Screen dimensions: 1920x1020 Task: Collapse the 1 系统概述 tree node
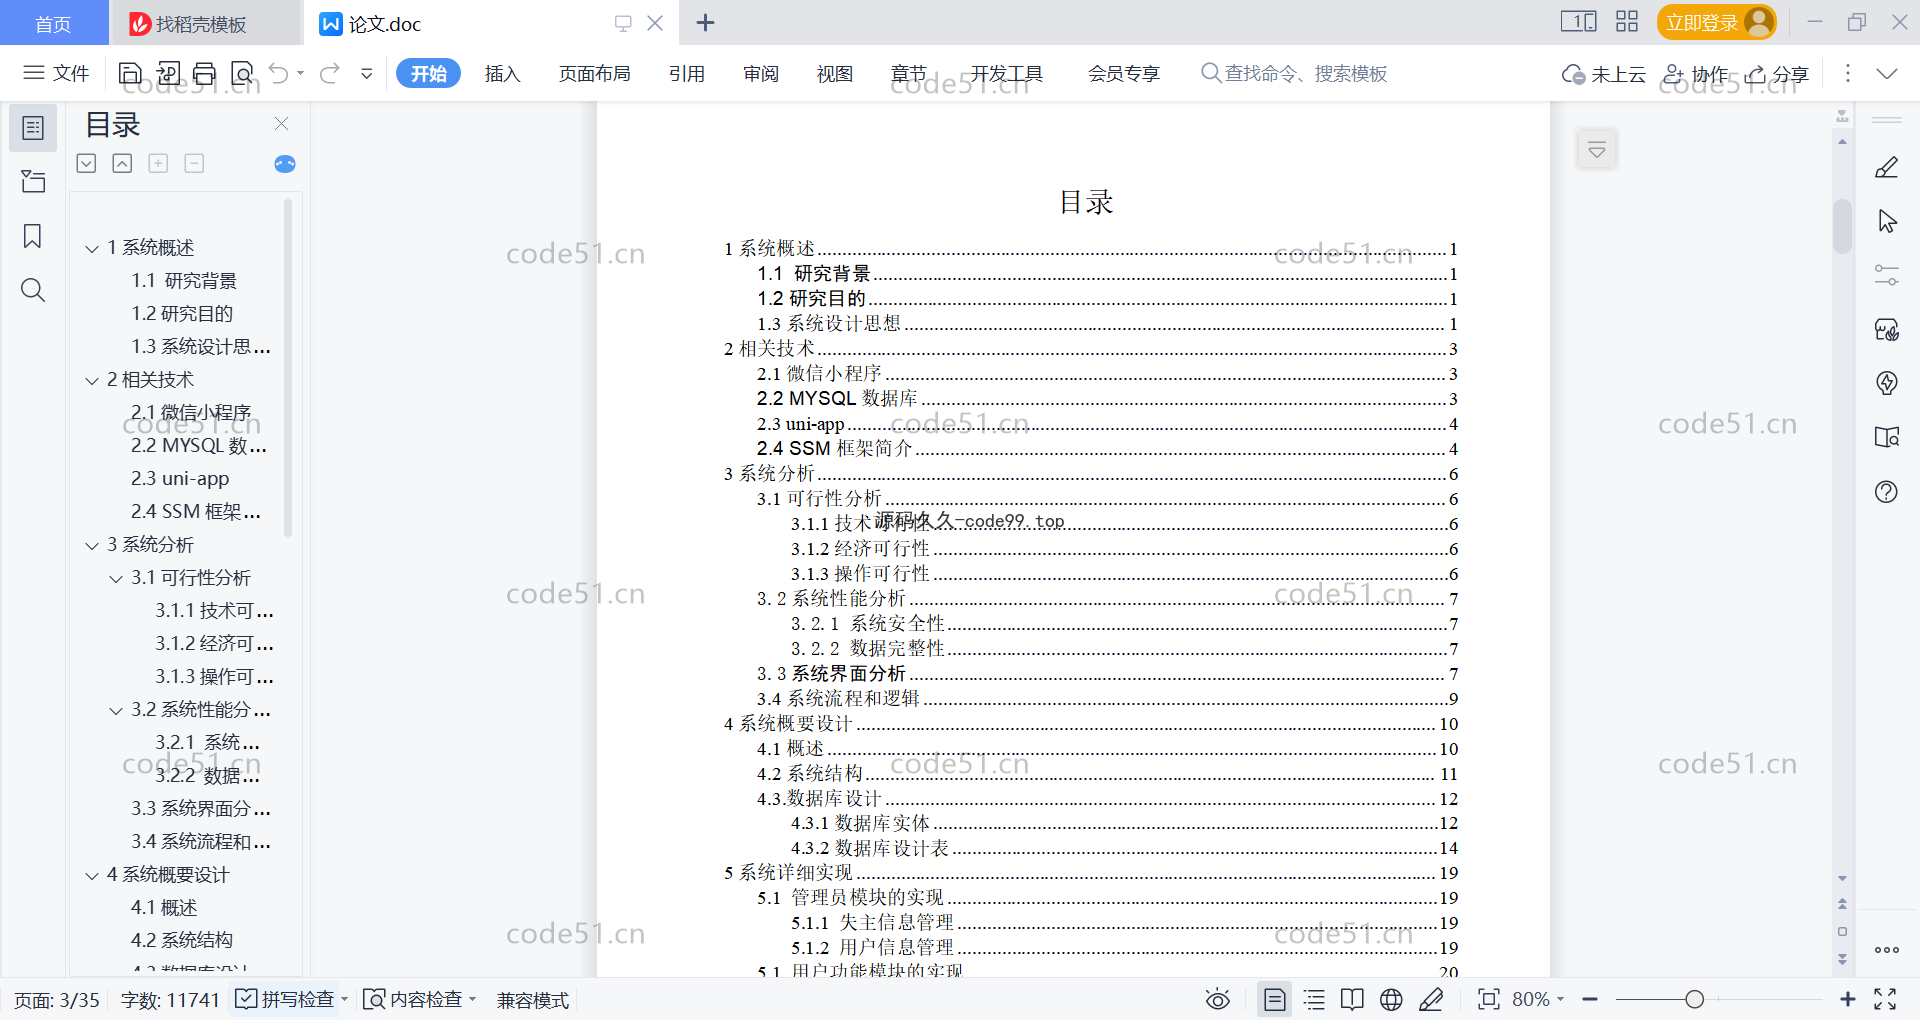[92, 248]
